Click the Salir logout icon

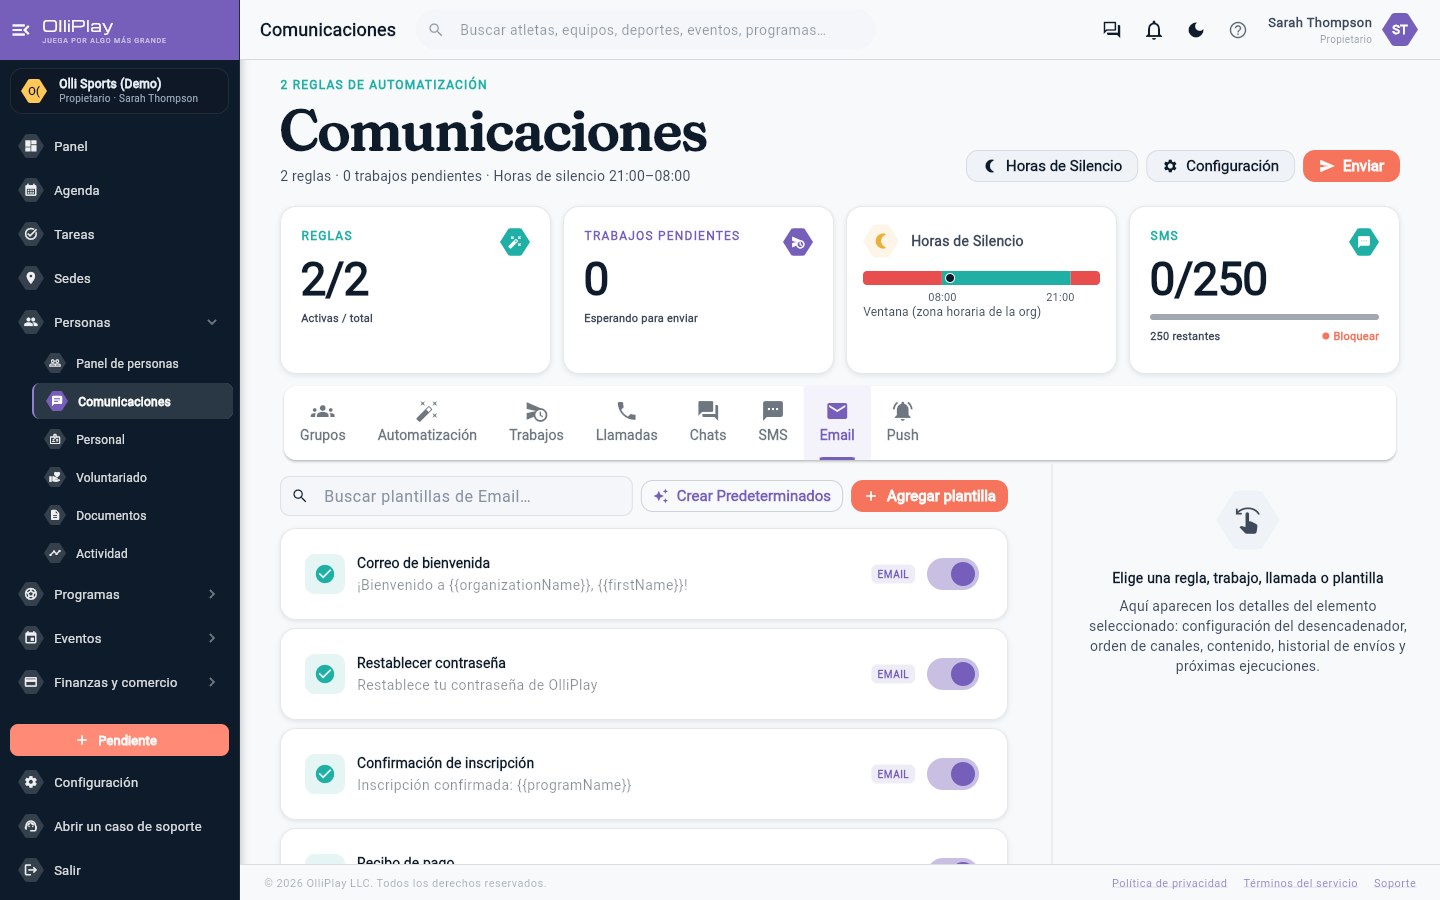click(x=31, y=870)
